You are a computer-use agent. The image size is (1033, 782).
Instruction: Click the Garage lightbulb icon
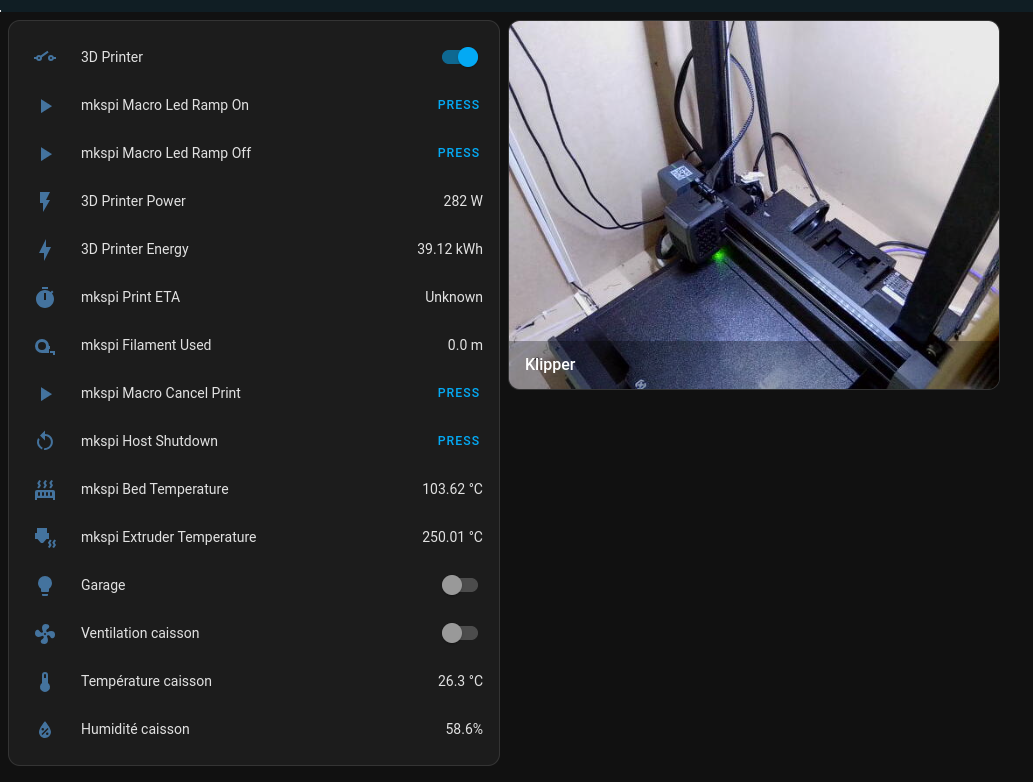45,586
